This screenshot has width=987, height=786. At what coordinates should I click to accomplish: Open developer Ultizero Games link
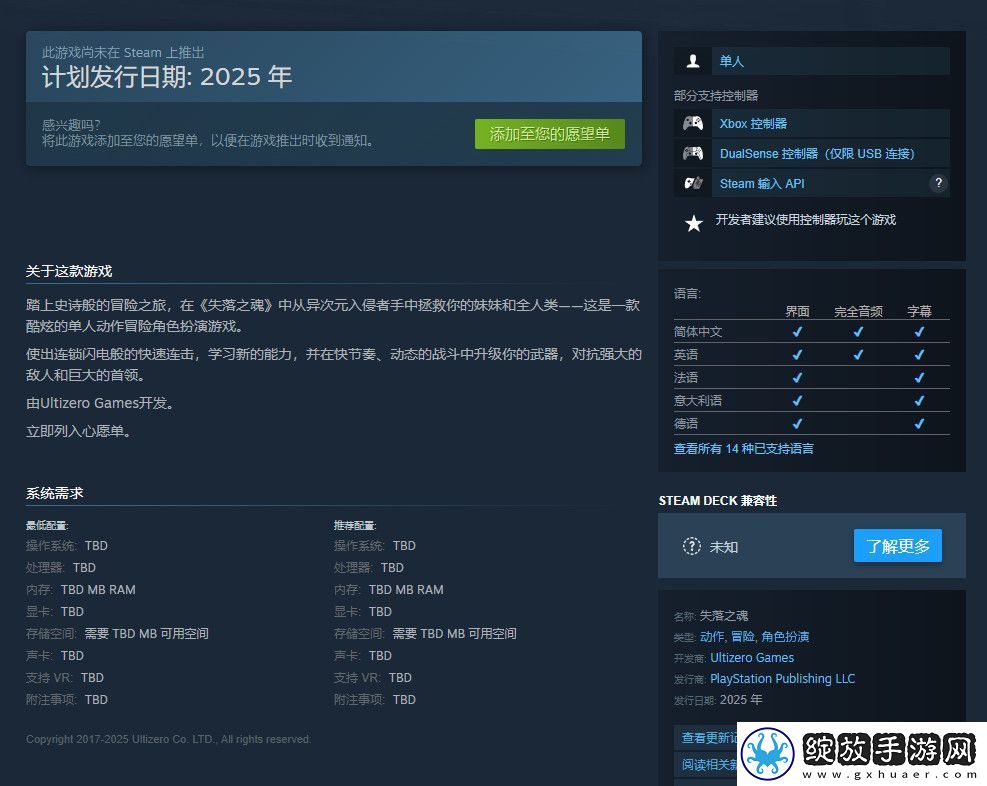(752, 658)
